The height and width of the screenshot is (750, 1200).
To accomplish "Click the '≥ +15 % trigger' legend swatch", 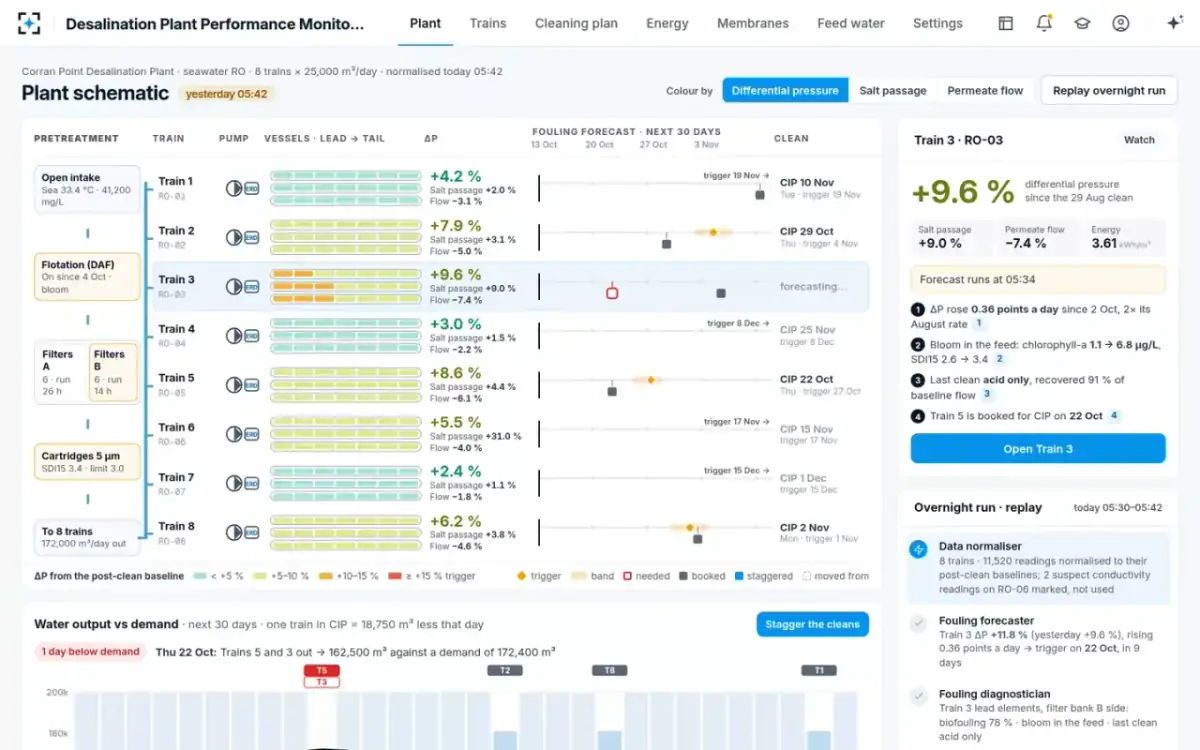I will click(395, 576).
